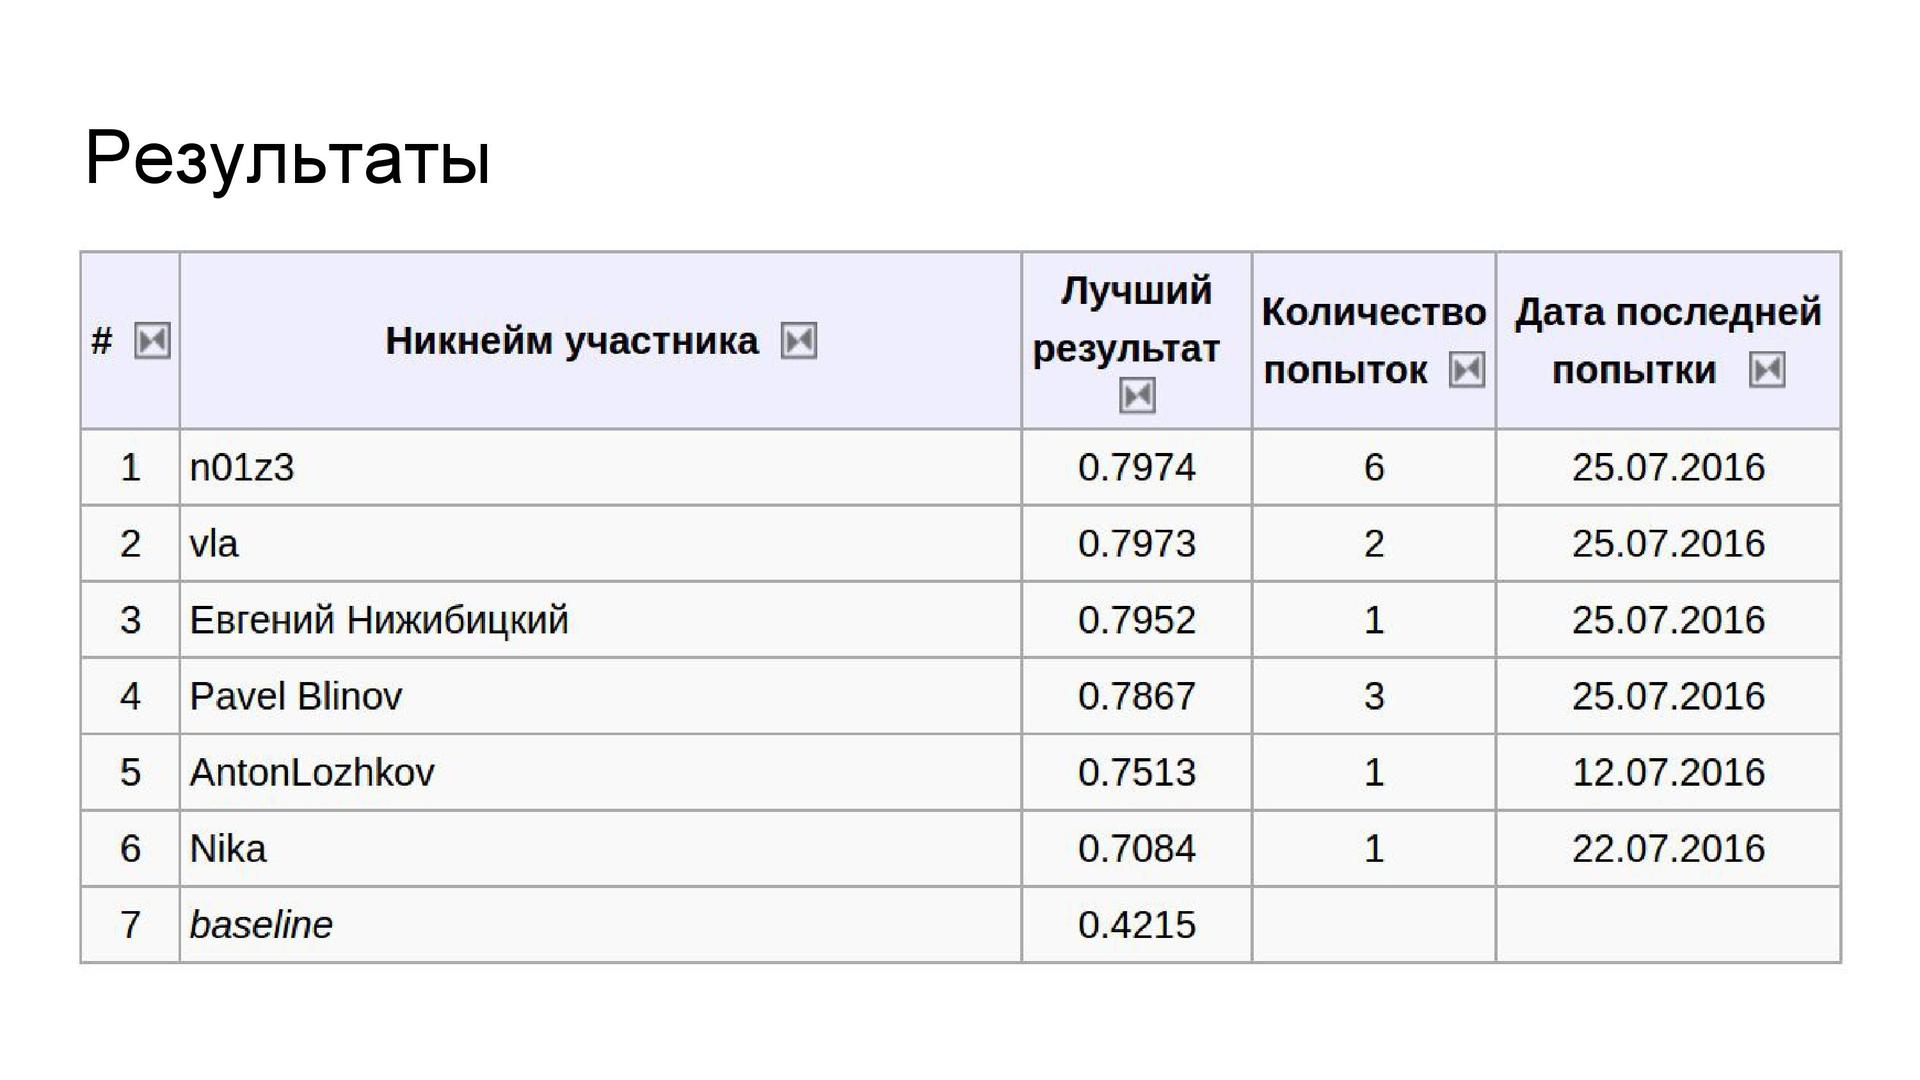1920x1080 pixels.
Task: Sort by Лучший результат column icon
Action: point(1137,395)
